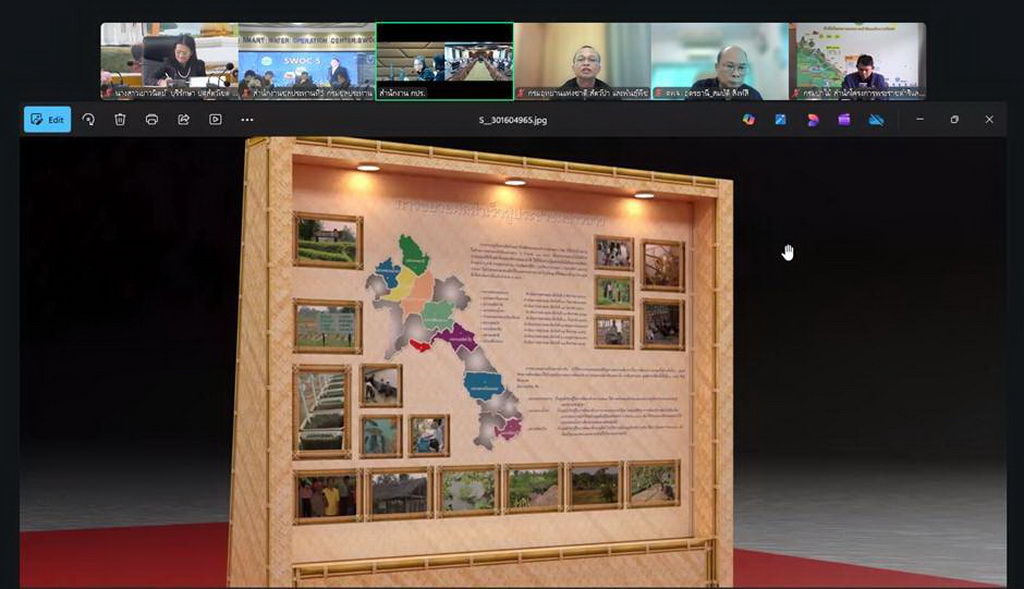Launch the pink-purple Designer icon

tap(812, 119)
